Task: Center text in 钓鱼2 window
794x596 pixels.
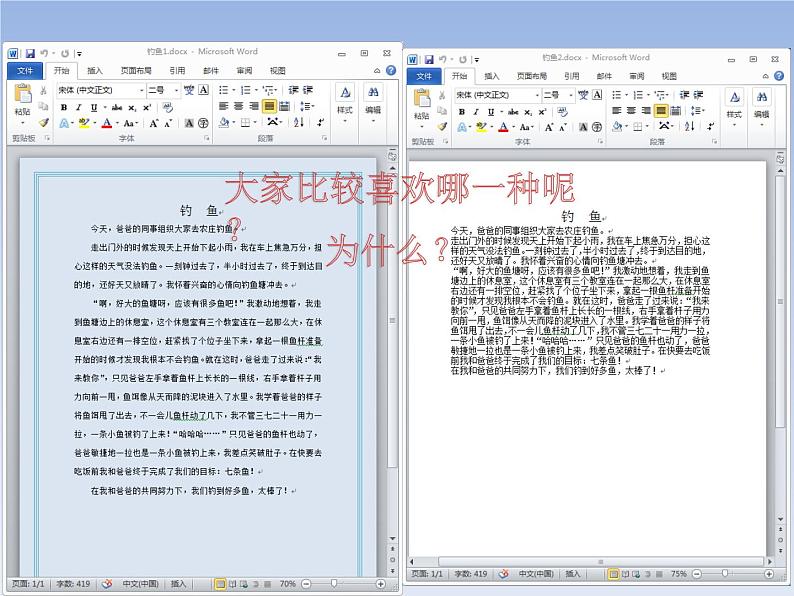Action: 631,110
